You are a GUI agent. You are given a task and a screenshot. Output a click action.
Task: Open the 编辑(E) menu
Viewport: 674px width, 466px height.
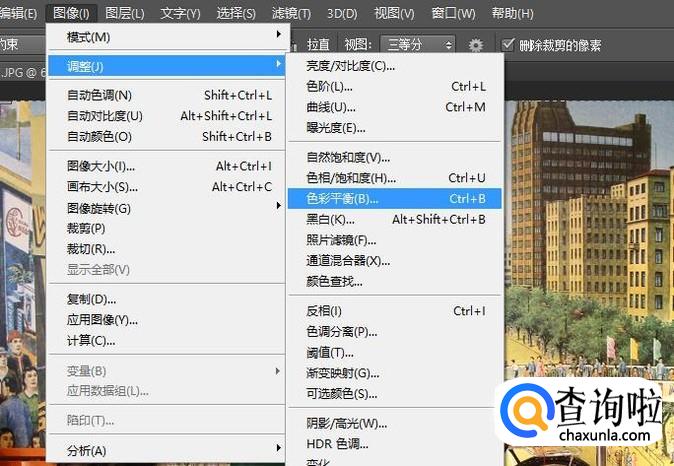point(18,13)
